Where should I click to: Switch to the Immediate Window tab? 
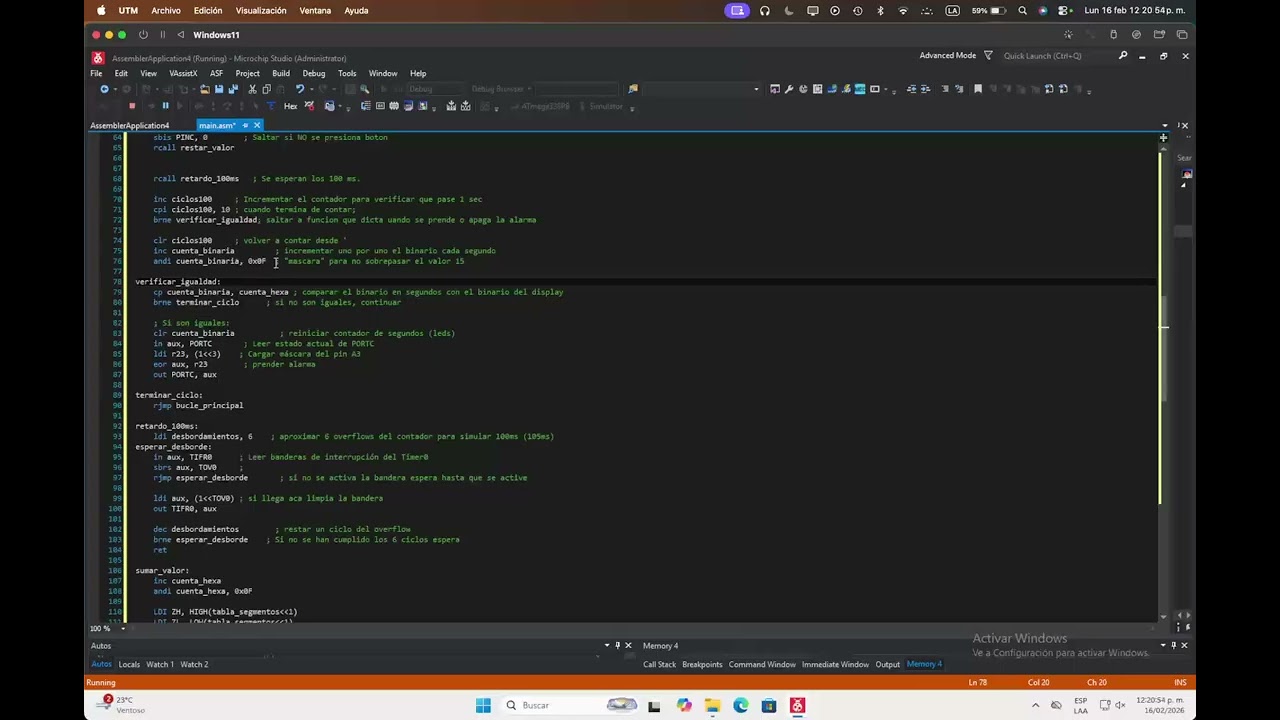pyautogui.click(x=835, y=664)
